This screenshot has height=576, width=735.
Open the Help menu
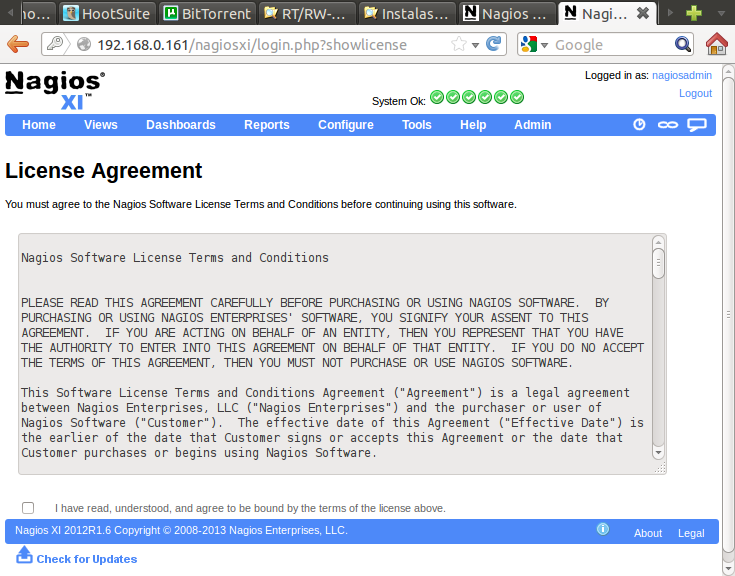(473, 125)
